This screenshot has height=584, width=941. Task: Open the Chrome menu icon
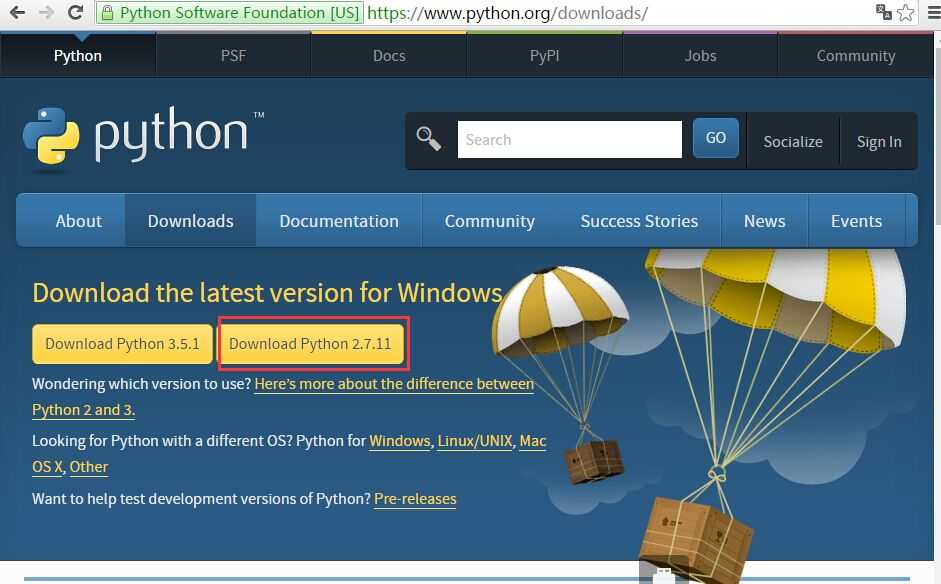click(x=934, y=12)
